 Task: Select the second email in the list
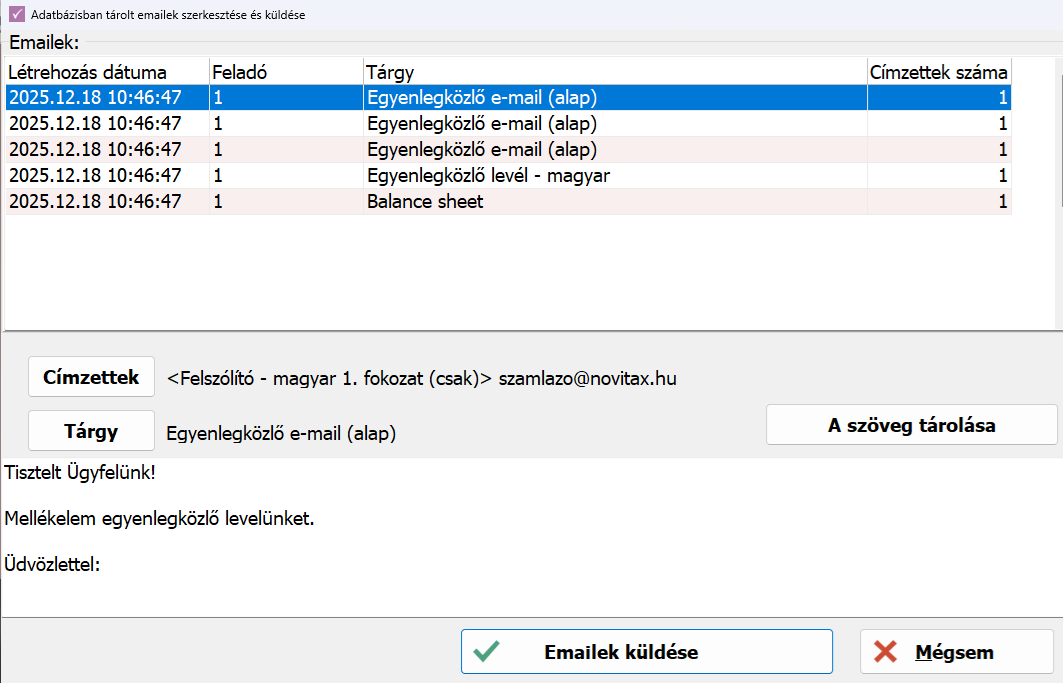click(x=481, y=124)
